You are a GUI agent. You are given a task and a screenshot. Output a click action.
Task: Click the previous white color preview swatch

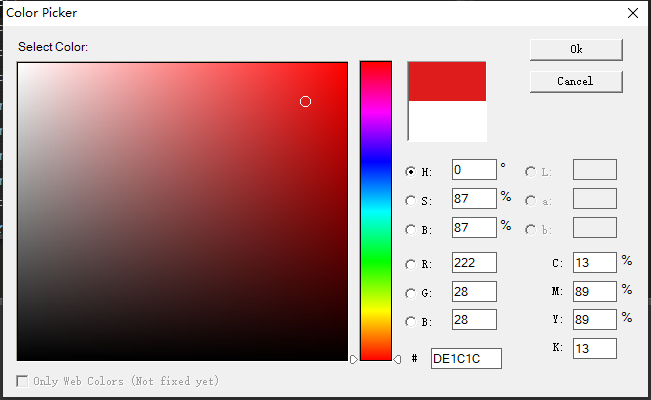[x=447, y=121]
